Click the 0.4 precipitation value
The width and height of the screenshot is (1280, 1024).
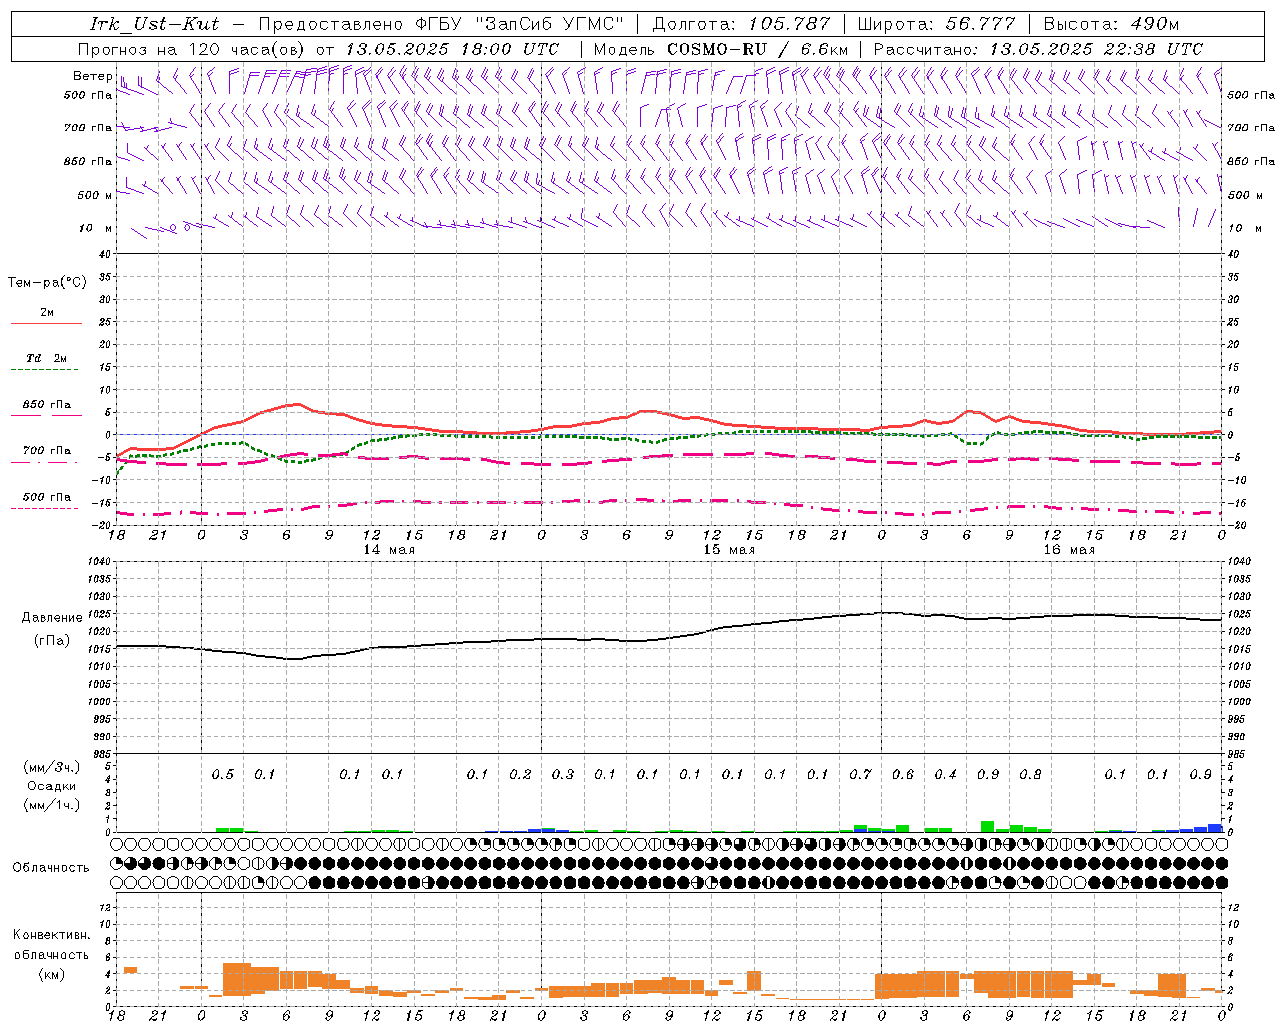coord(945,775)
